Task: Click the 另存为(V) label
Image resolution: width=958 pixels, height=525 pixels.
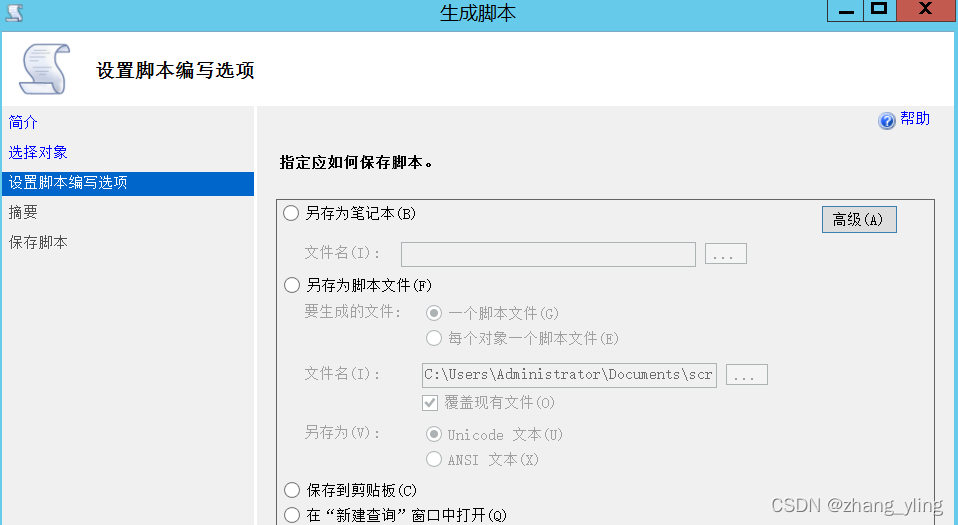Action: click(x=342, y=433)
